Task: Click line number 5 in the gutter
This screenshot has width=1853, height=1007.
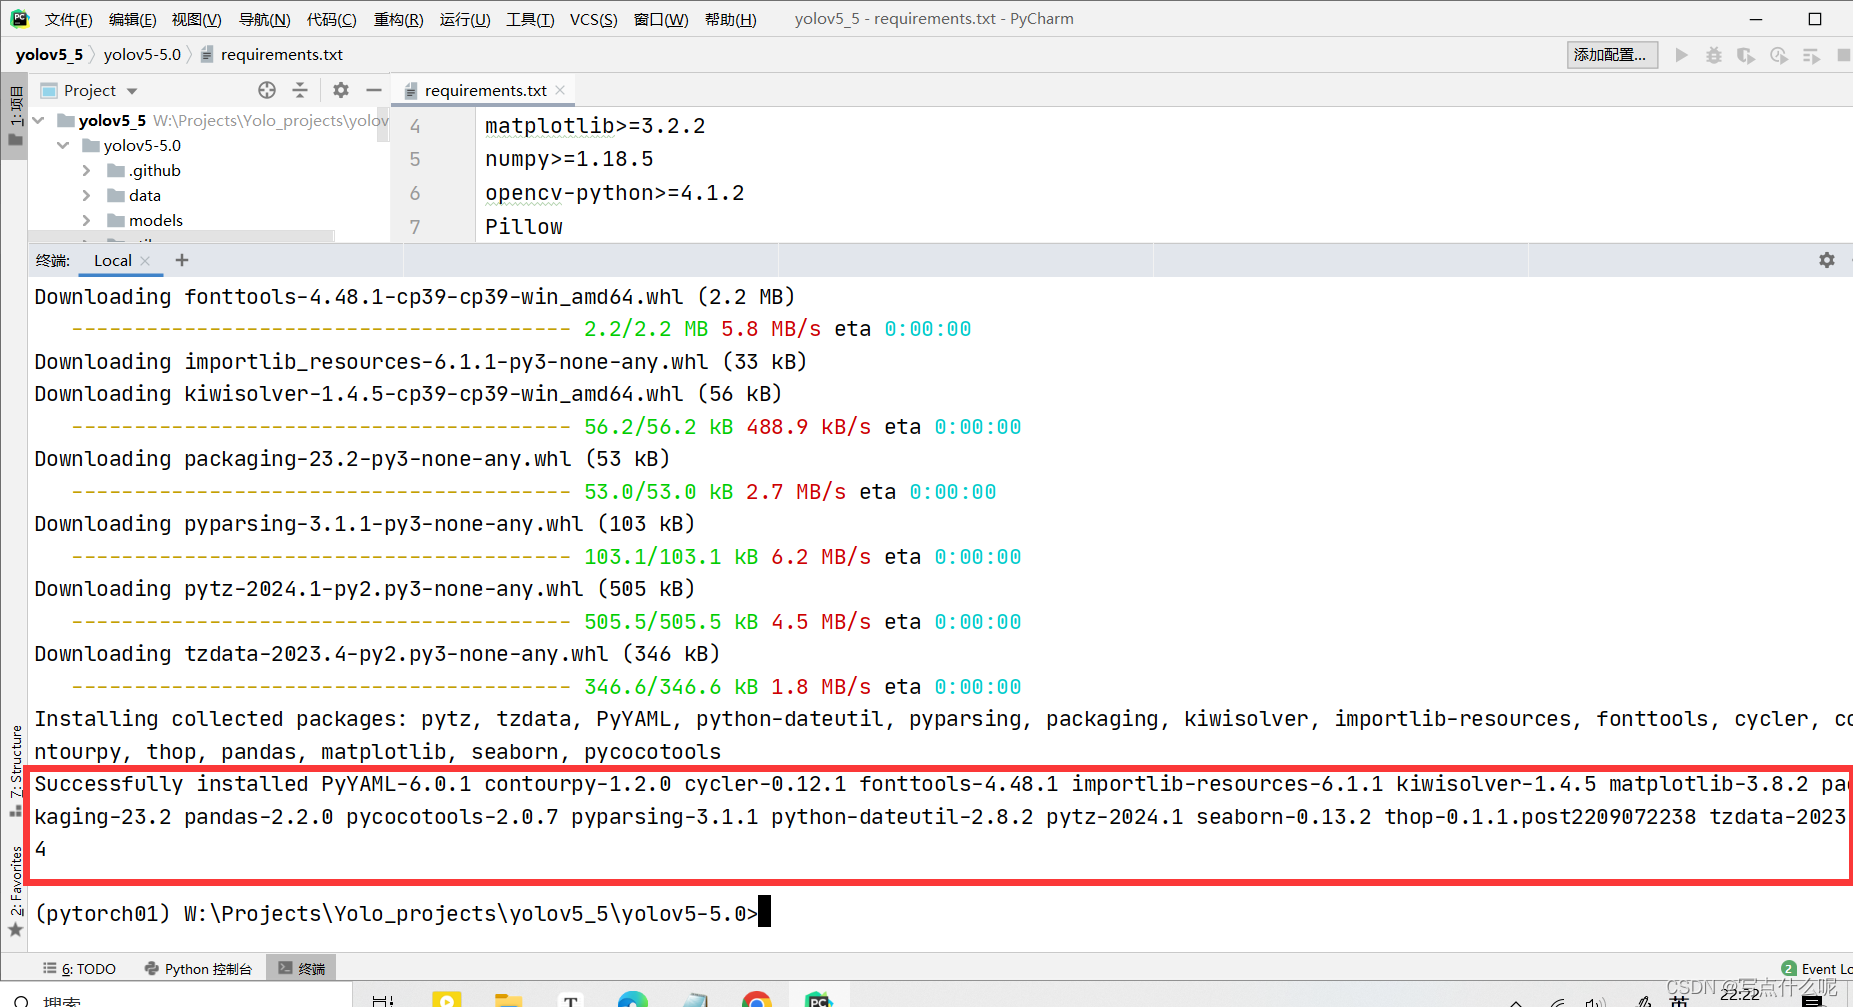Action: tap(415, 159)
